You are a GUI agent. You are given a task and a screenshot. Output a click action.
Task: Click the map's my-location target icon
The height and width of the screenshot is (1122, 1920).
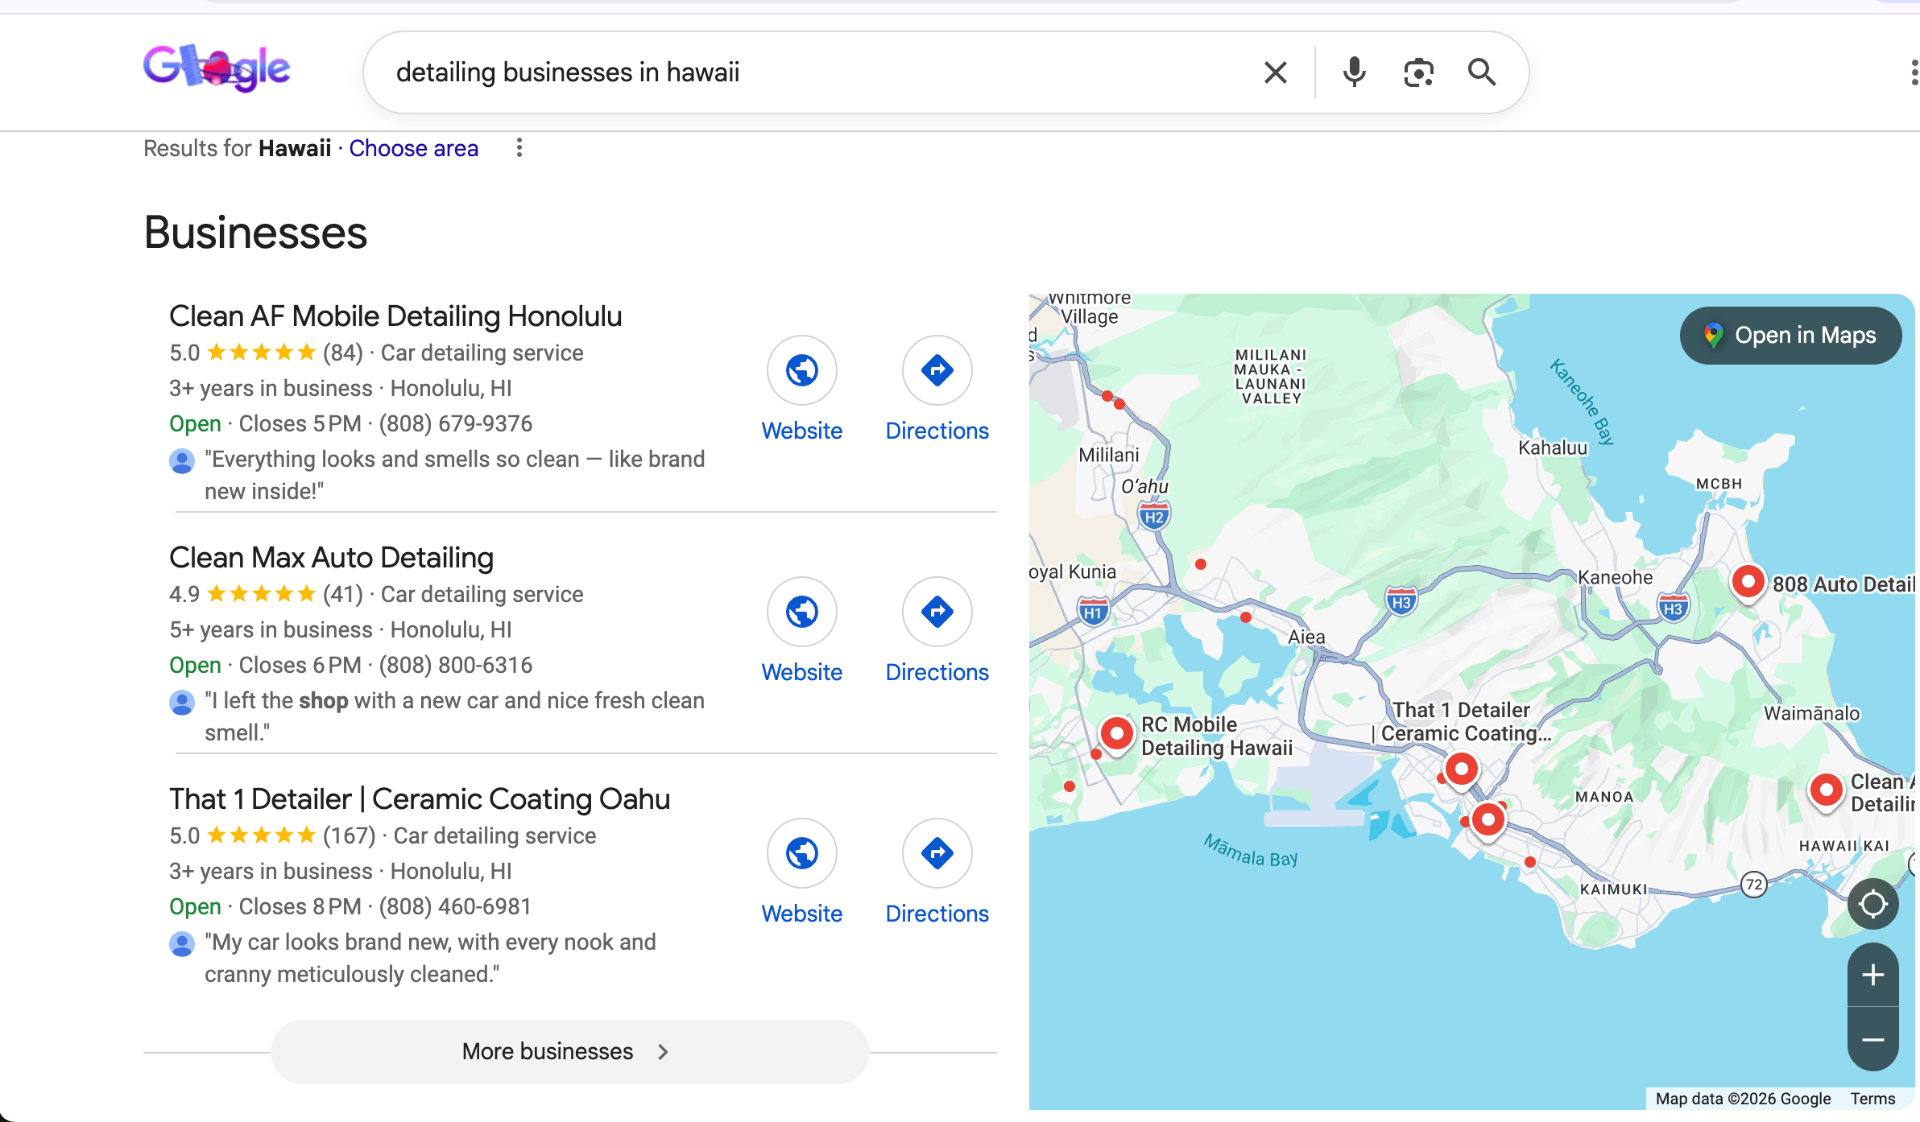tap(1873, 904)
